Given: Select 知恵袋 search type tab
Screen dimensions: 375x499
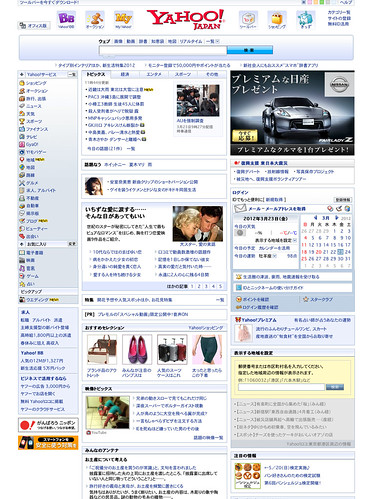Looking at the screenshot, I should (x=157, y=41).
